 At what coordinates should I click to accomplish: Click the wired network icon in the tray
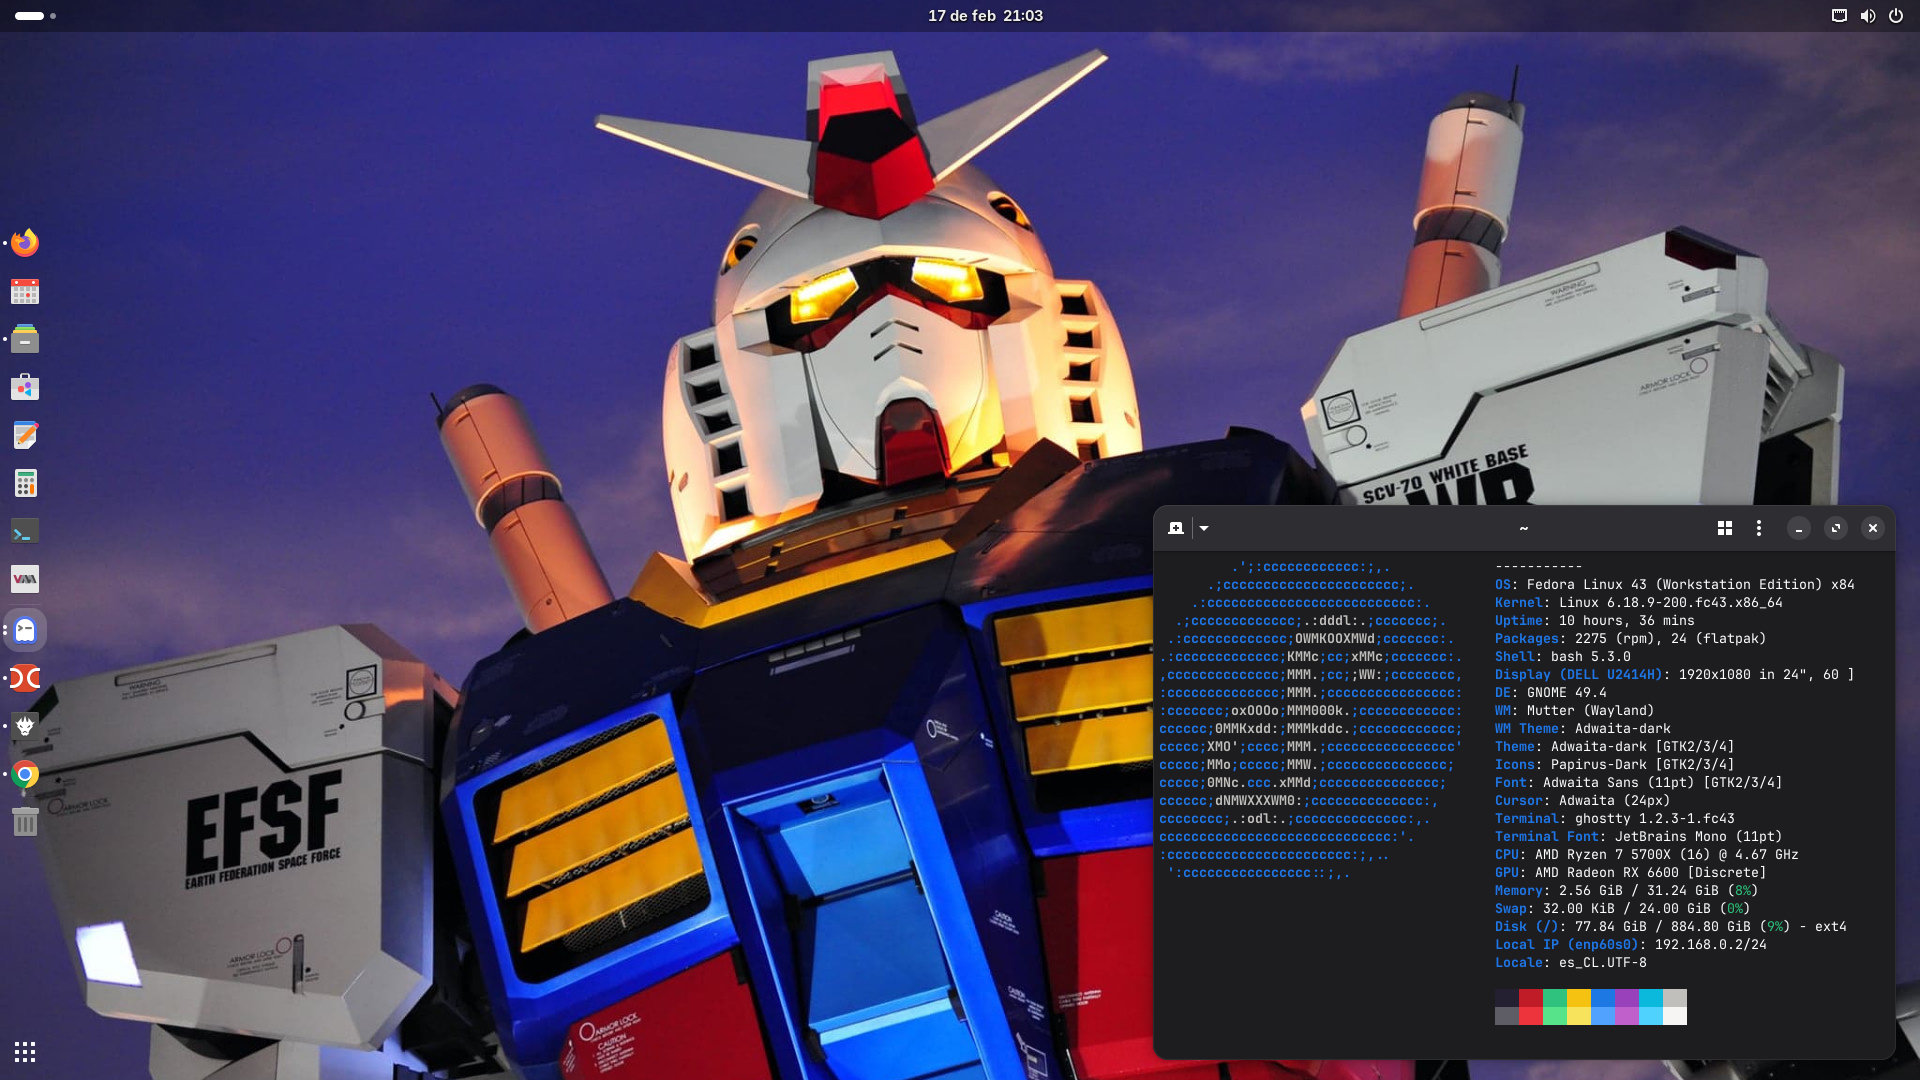click(1838, 16)
